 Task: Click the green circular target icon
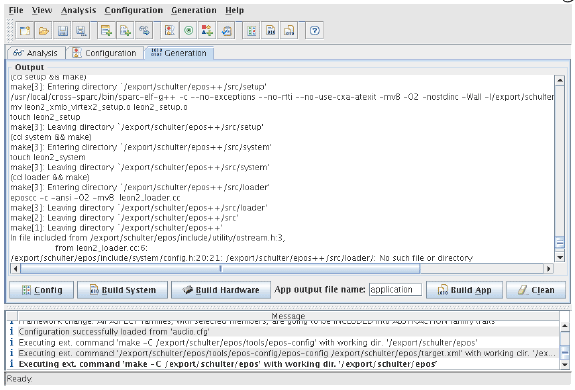click(188, 31)
